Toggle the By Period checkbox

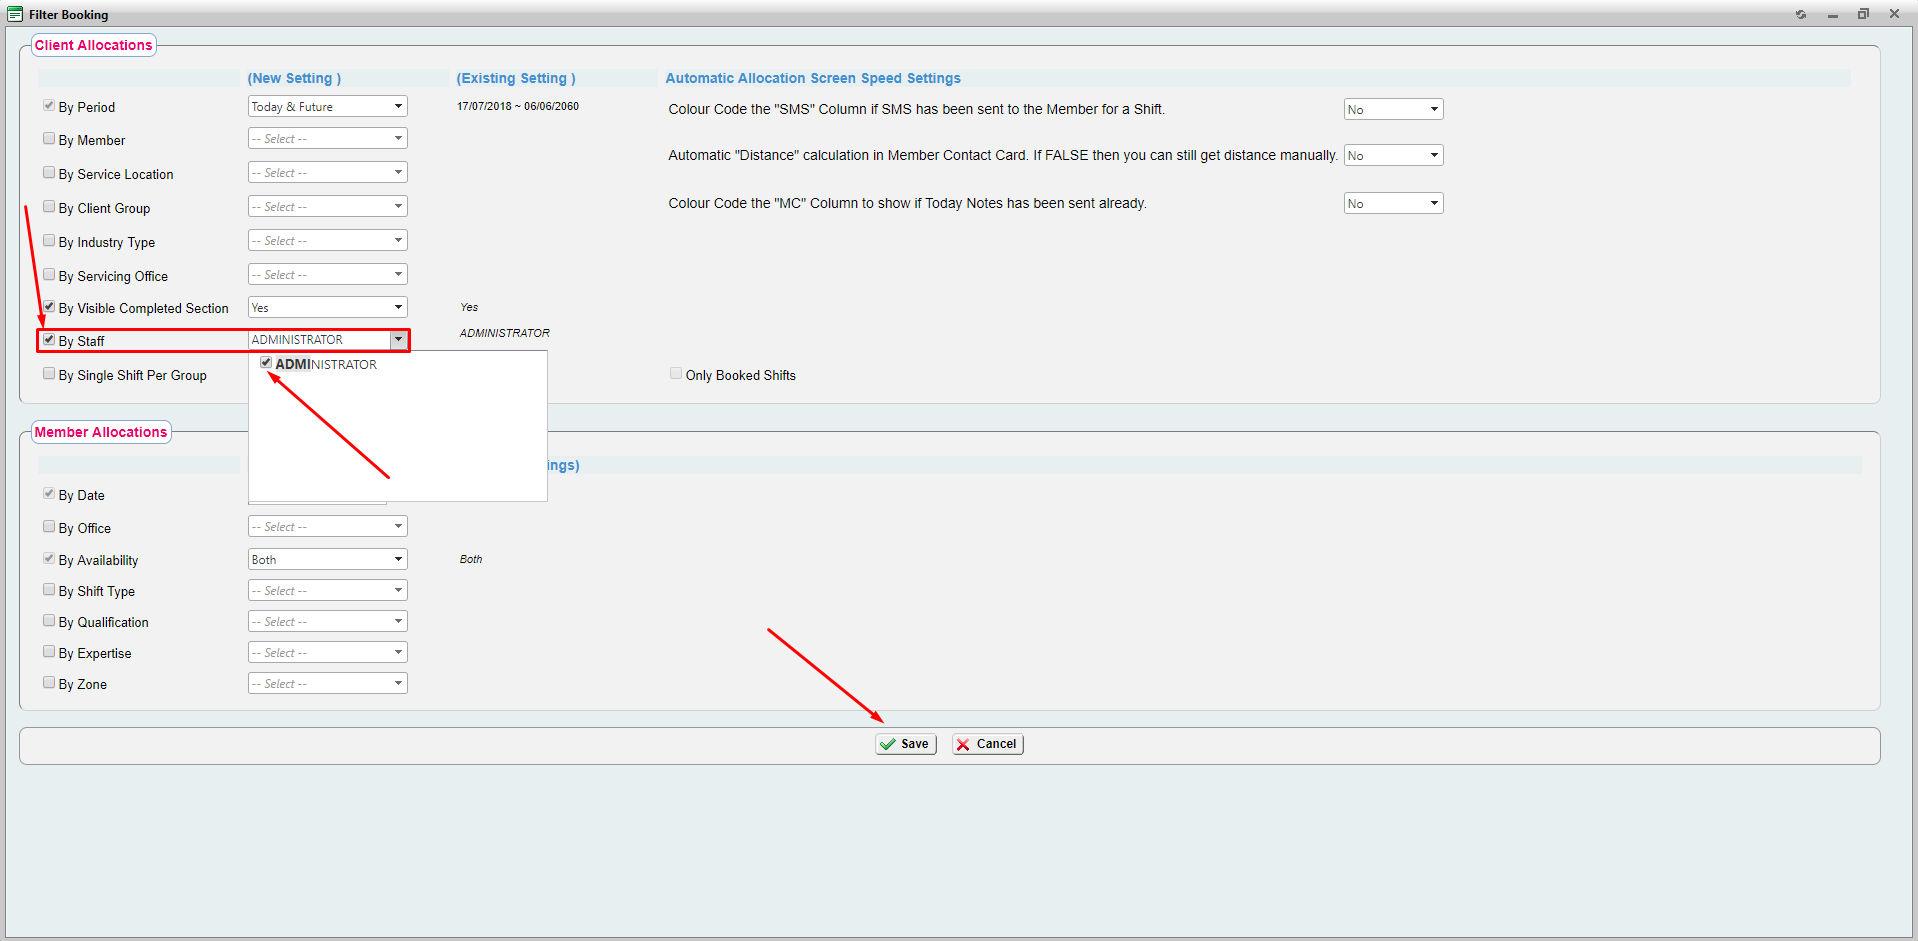[x=49, y=106]
